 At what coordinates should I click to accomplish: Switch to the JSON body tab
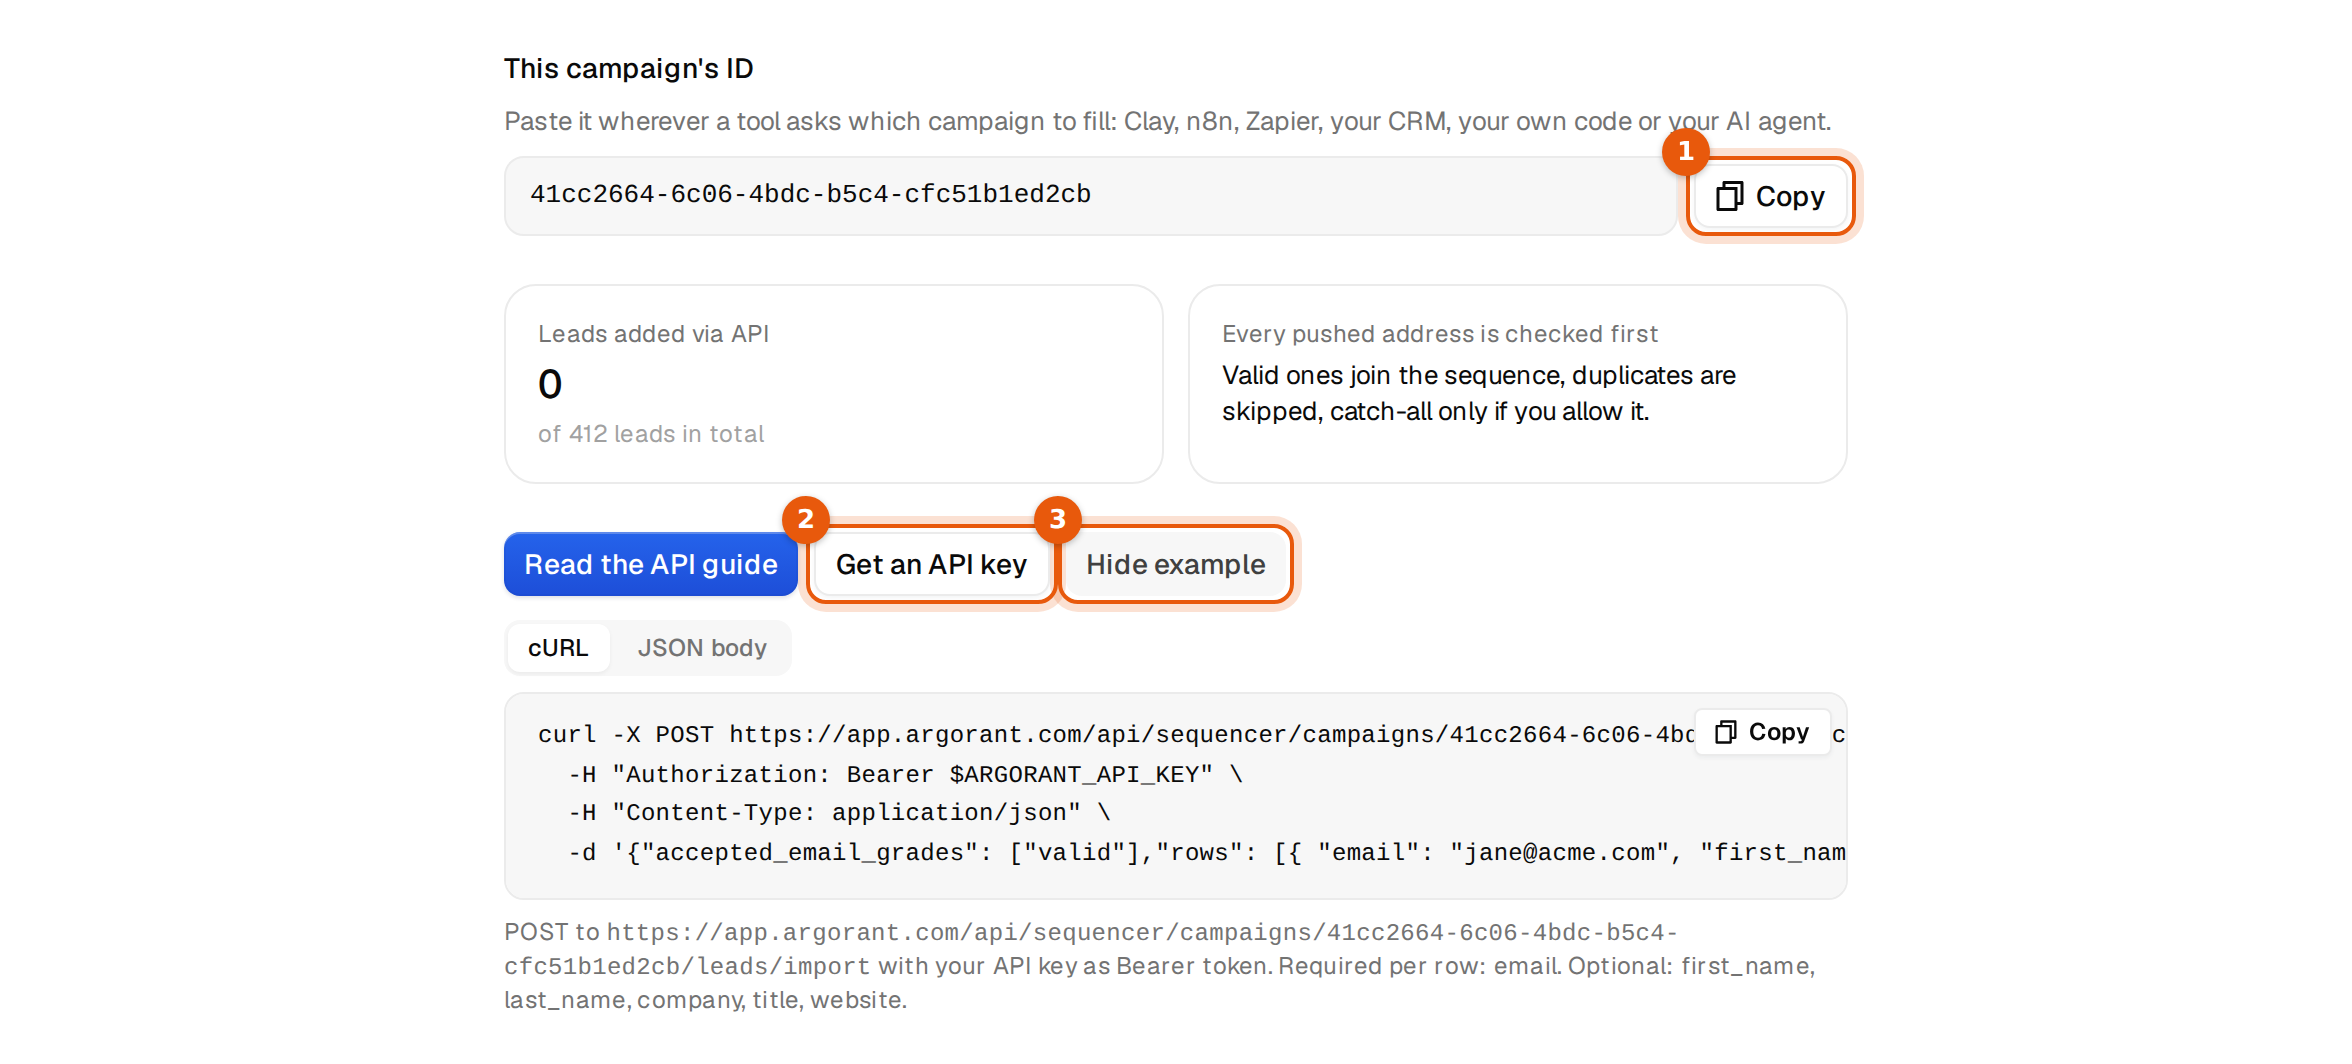(x=702, y=648)
